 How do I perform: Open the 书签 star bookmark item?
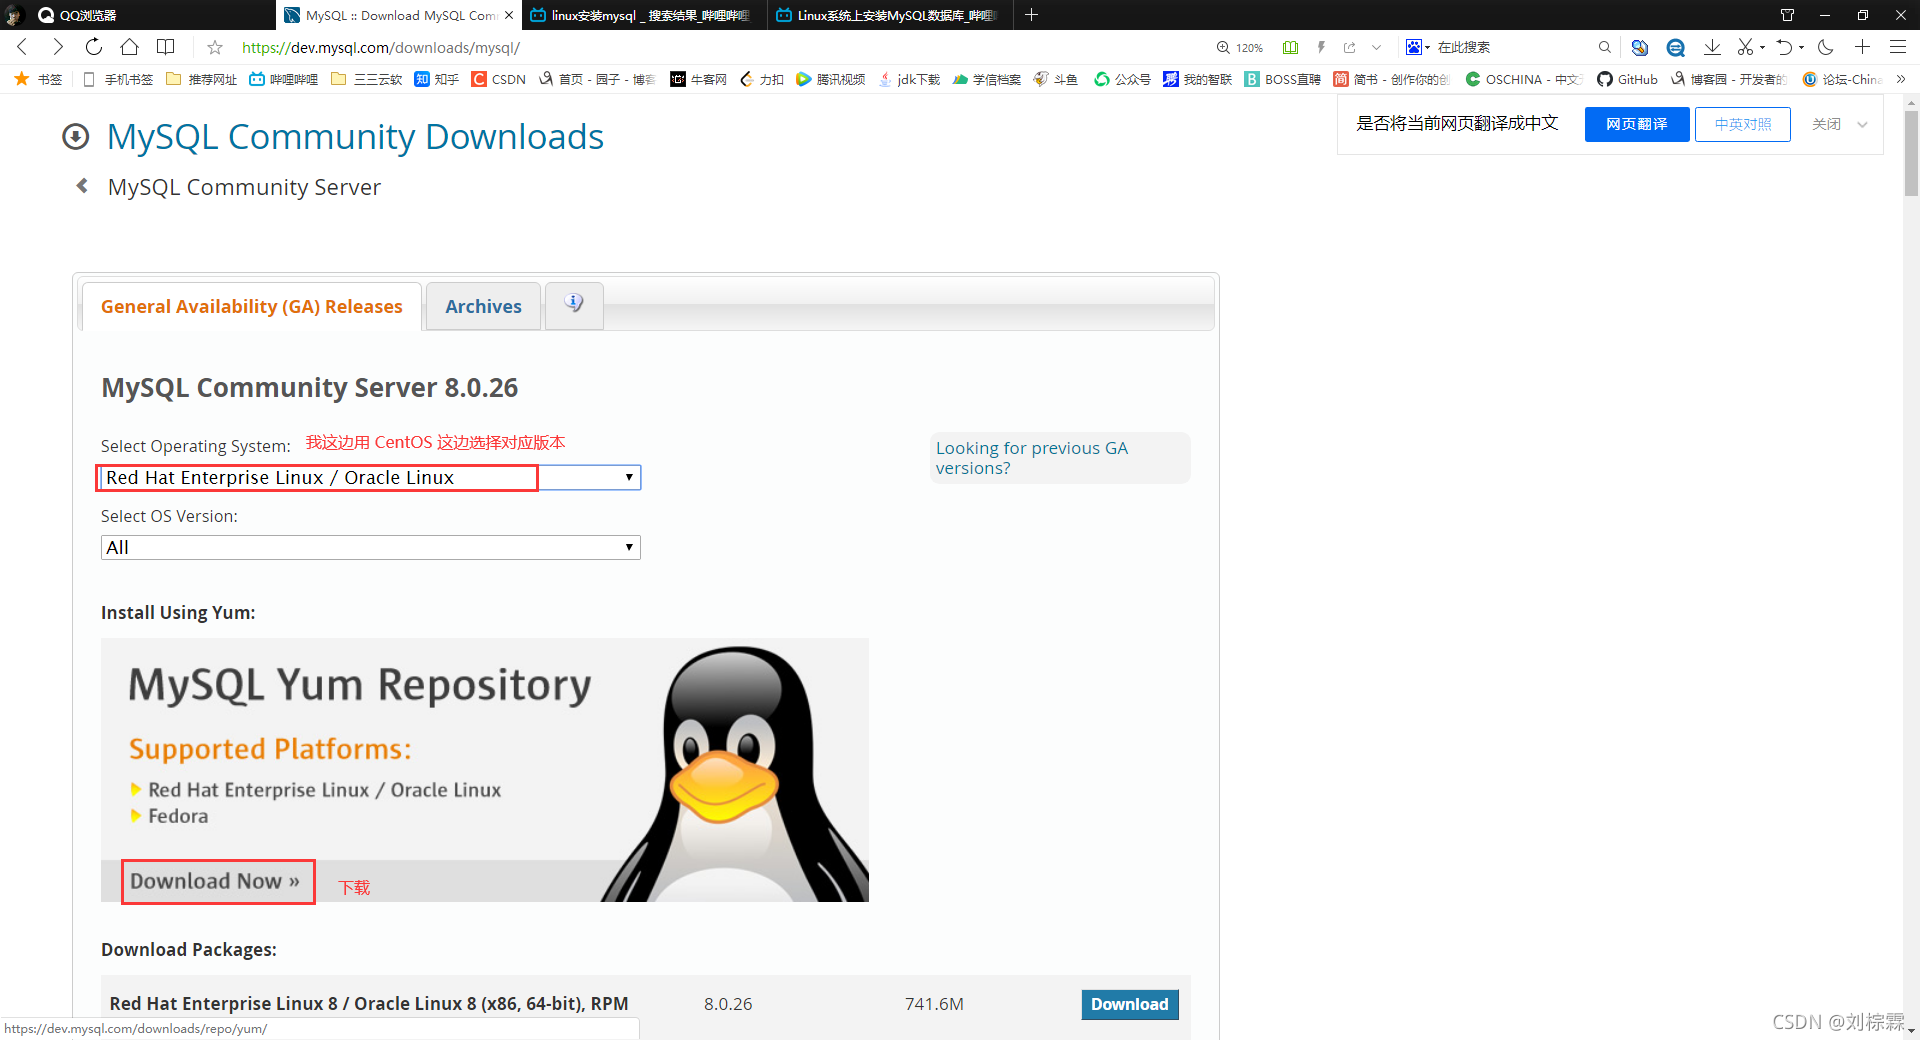pos(38,79)
